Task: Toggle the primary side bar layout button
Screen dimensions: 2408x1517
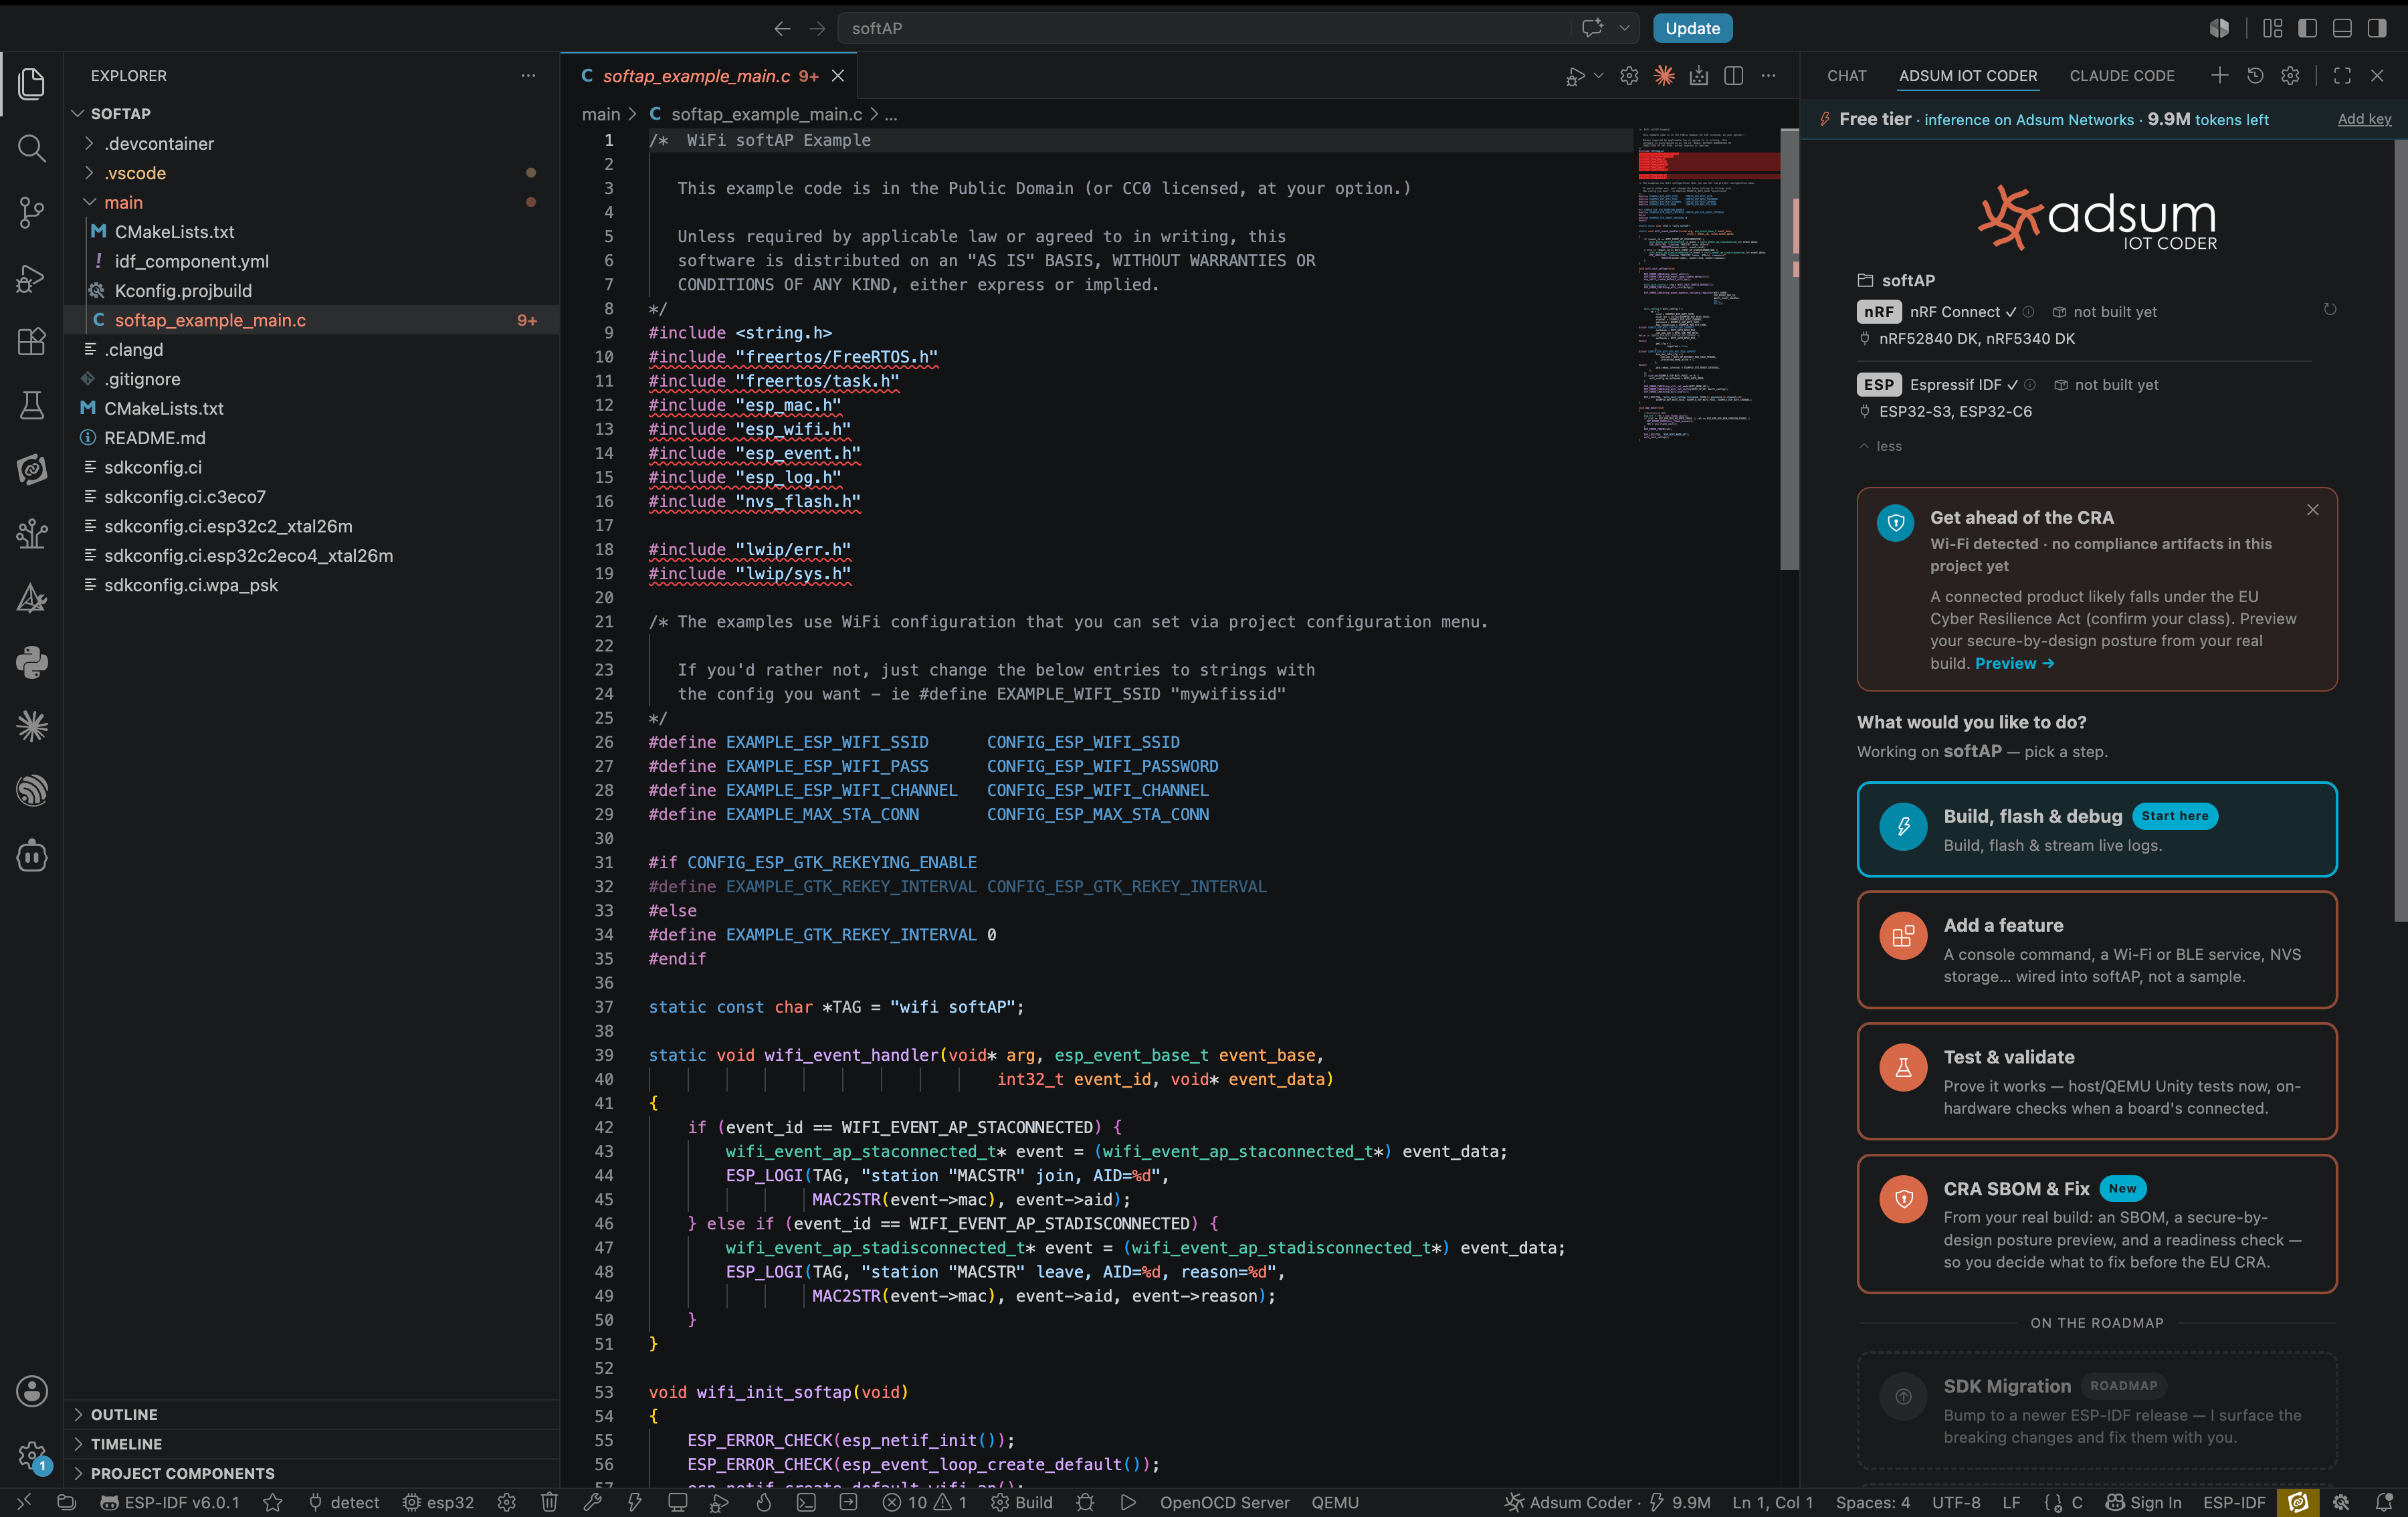Action: coord(2308,28)
